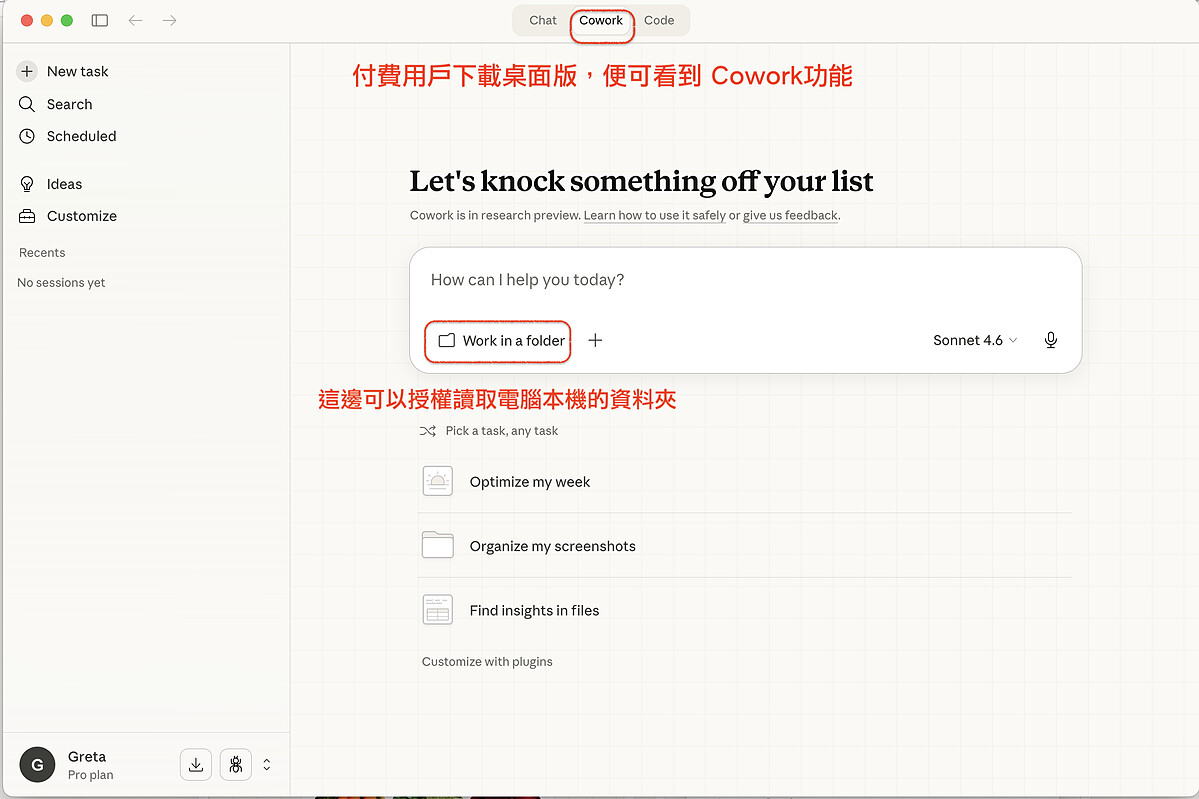Switch to the Code tab
The width and height of the screenshot is (1199, 799).
click(x=659, y=20)
